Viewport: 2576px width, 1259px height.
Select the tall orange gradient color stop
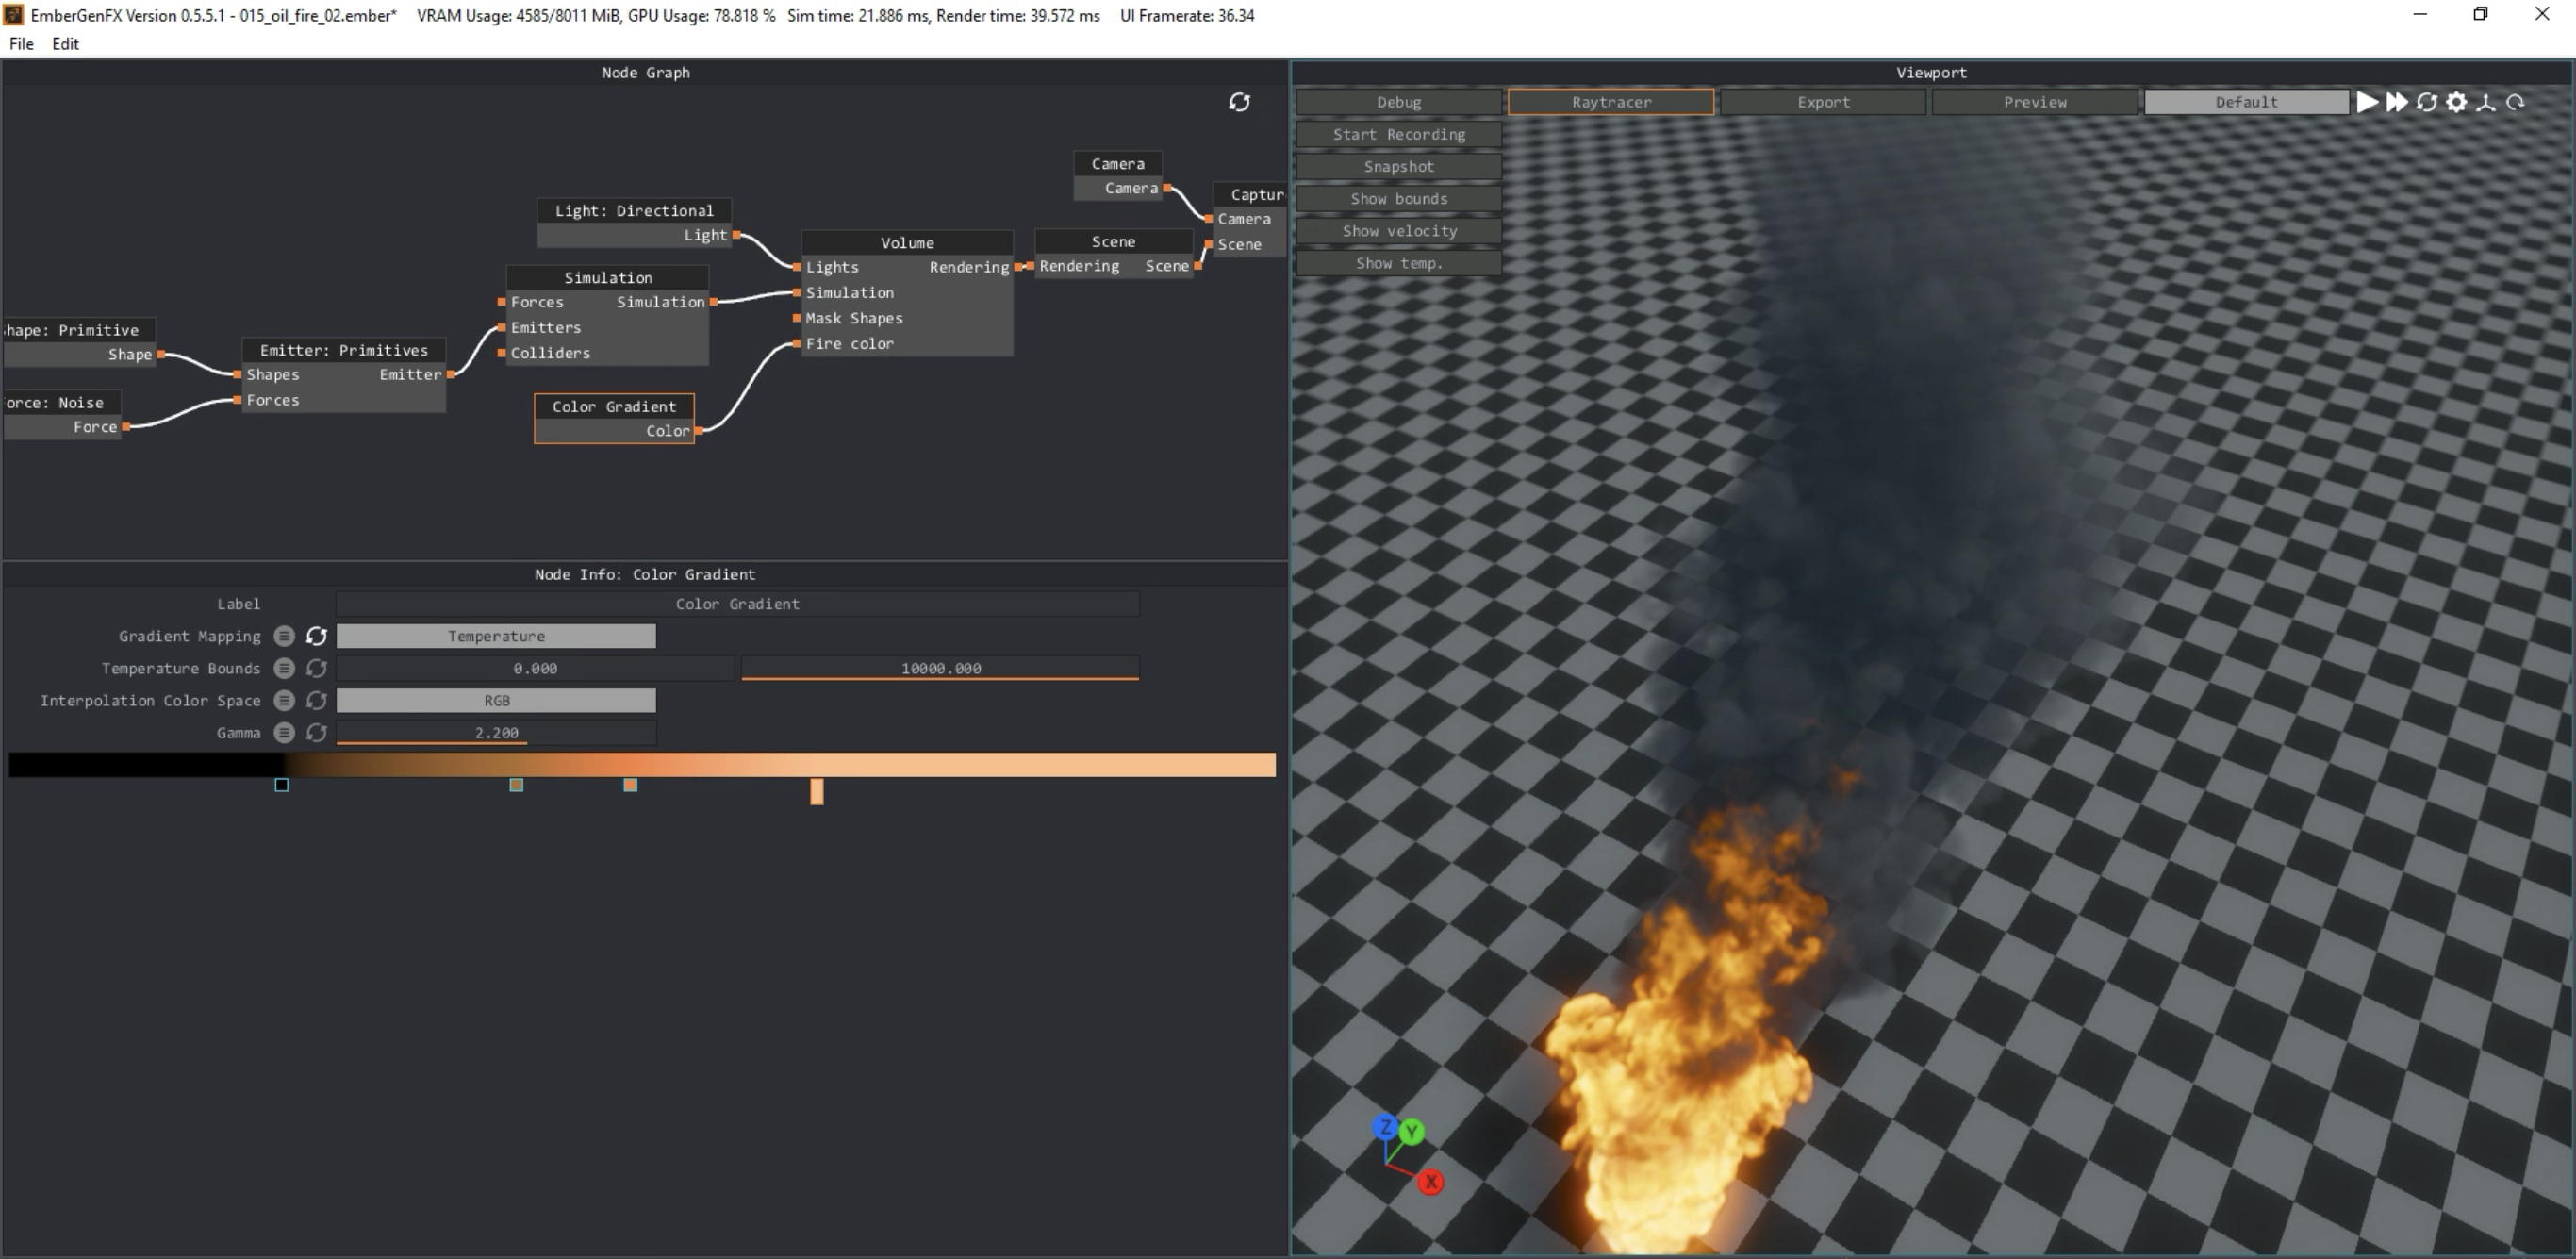point(817,791)
